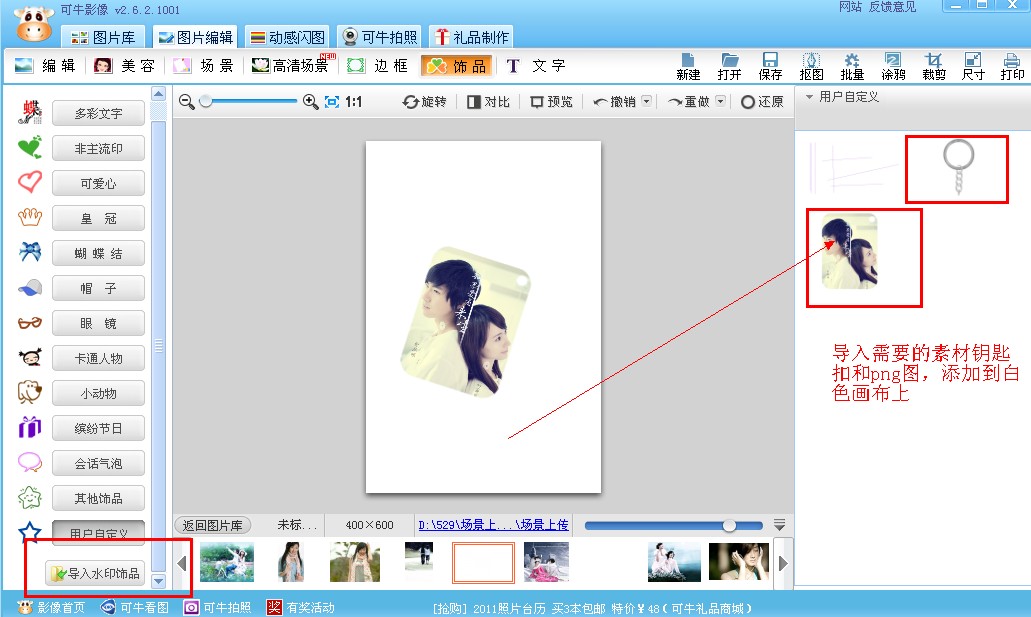The height and width of the screenshot is (617, 1031).
Task: Save the image with 保存 icon
Action: click(770, 66)
